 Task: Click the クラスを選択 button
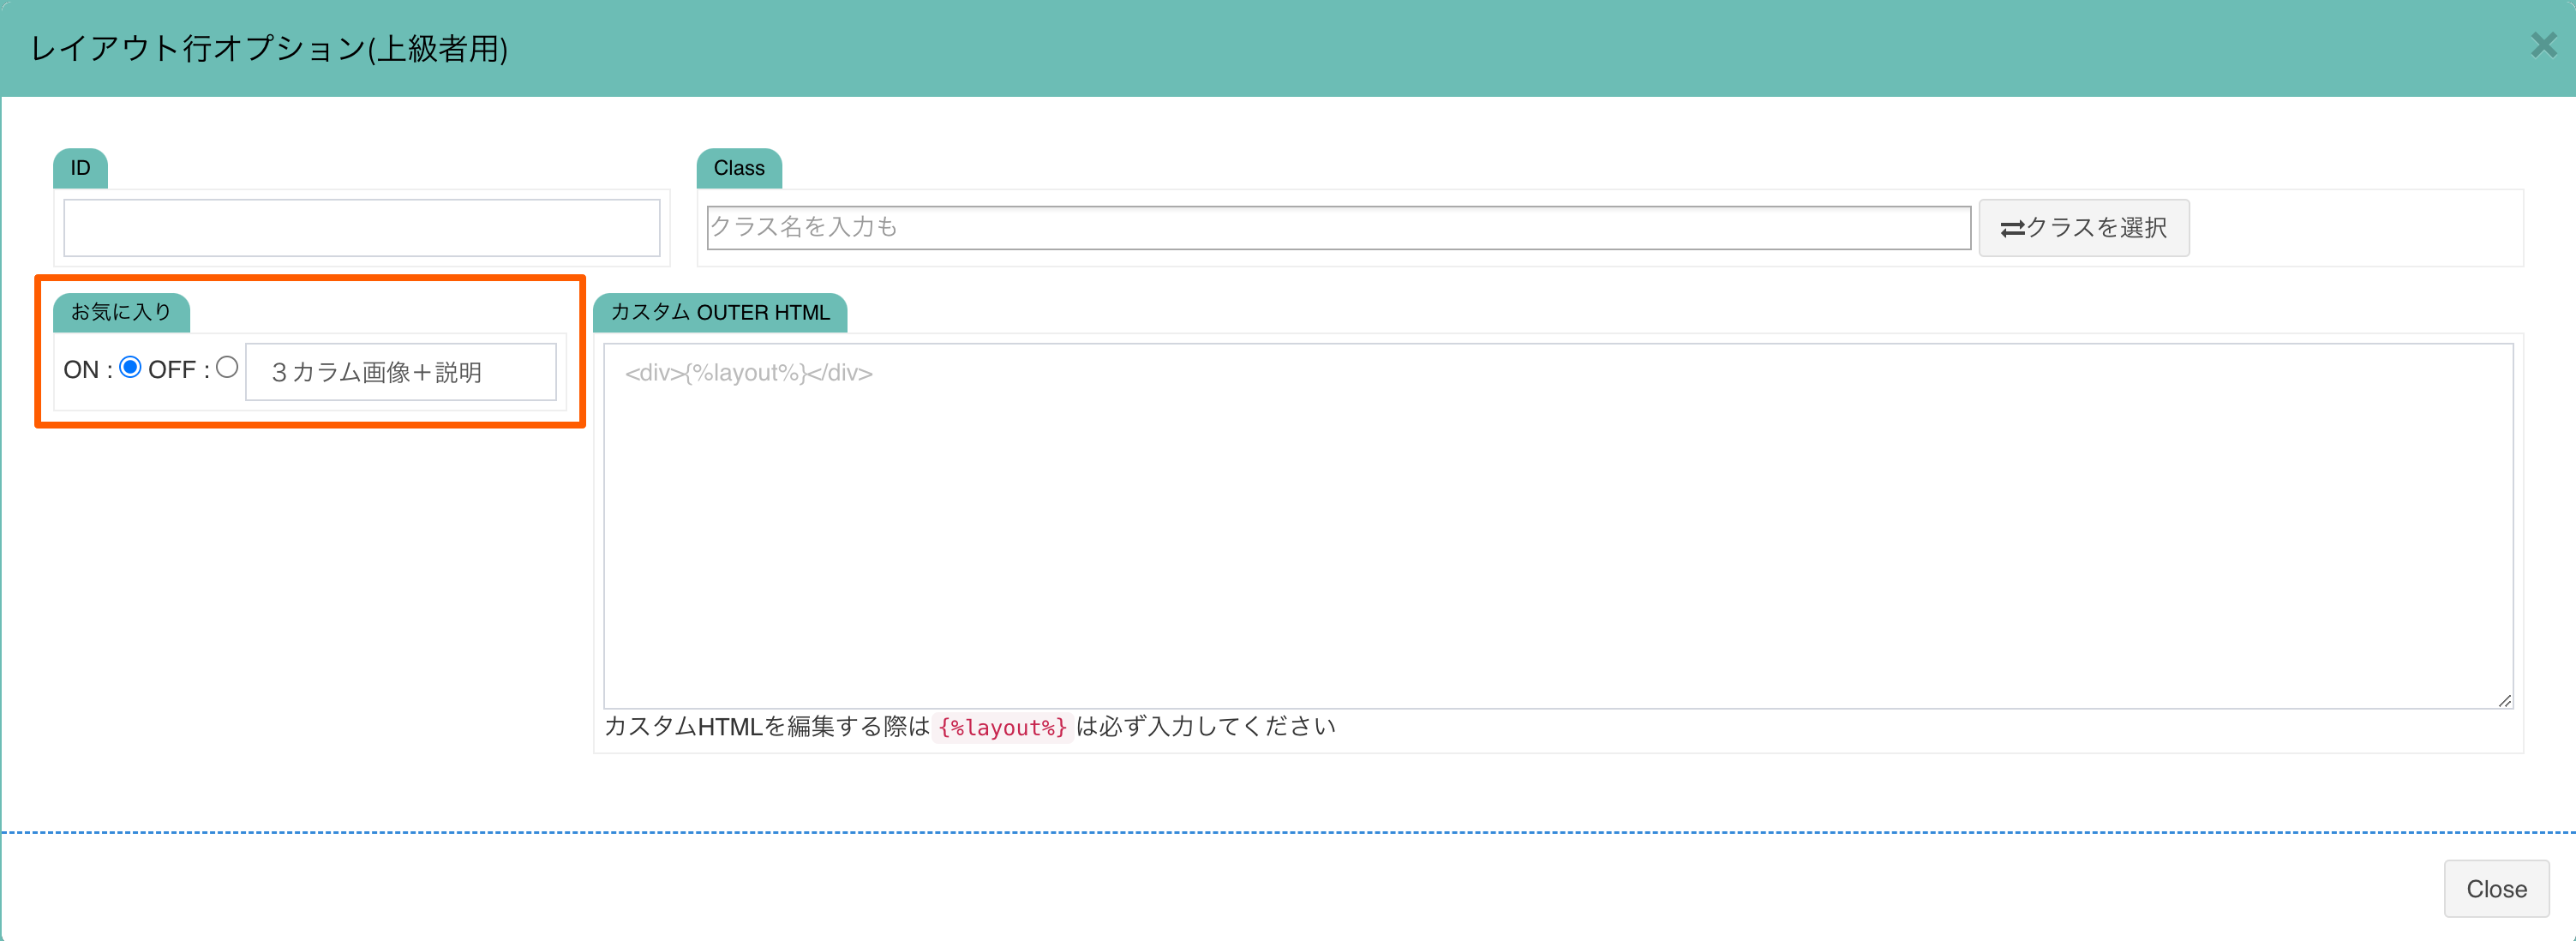tap(2083, 228)
